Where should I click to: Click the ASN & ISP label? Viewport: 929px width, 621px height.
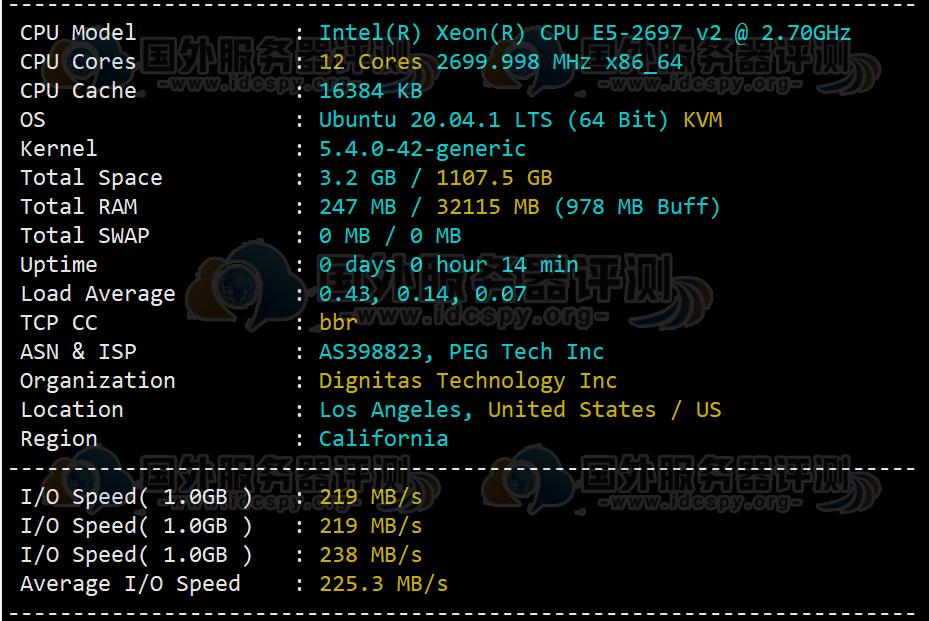78,352
